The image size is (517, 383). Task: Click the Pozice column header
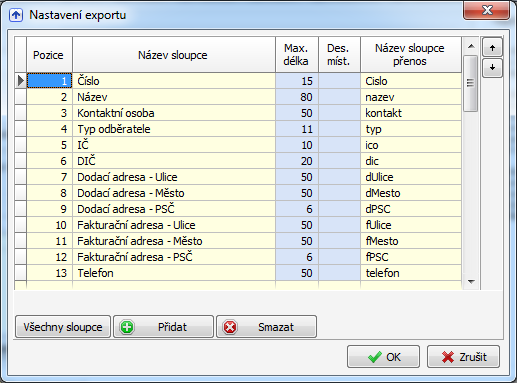[49, 55]
